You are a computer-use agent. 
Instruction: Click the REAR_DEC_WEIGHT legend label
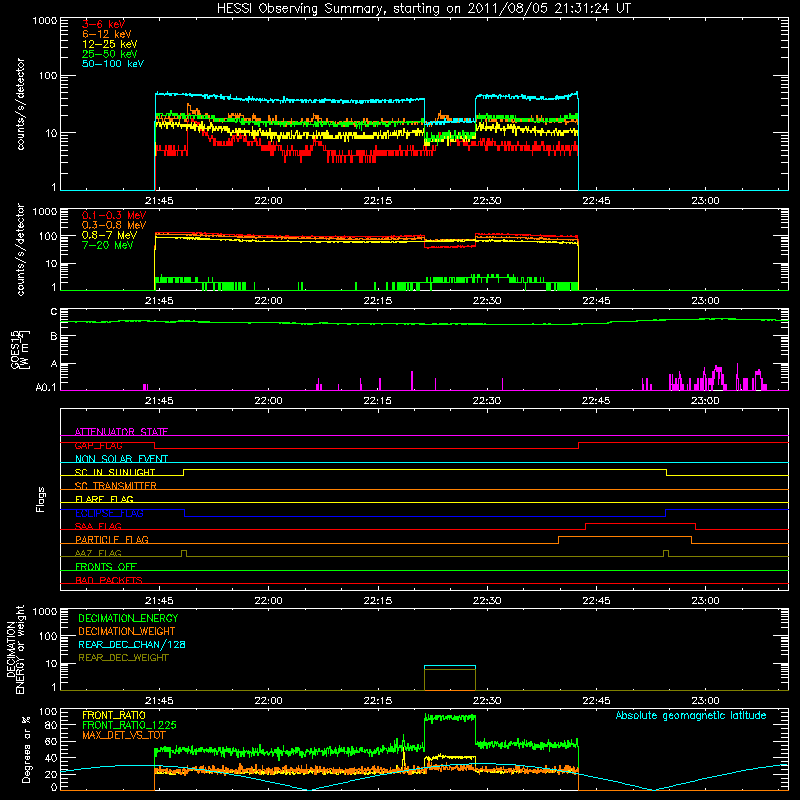123,658
